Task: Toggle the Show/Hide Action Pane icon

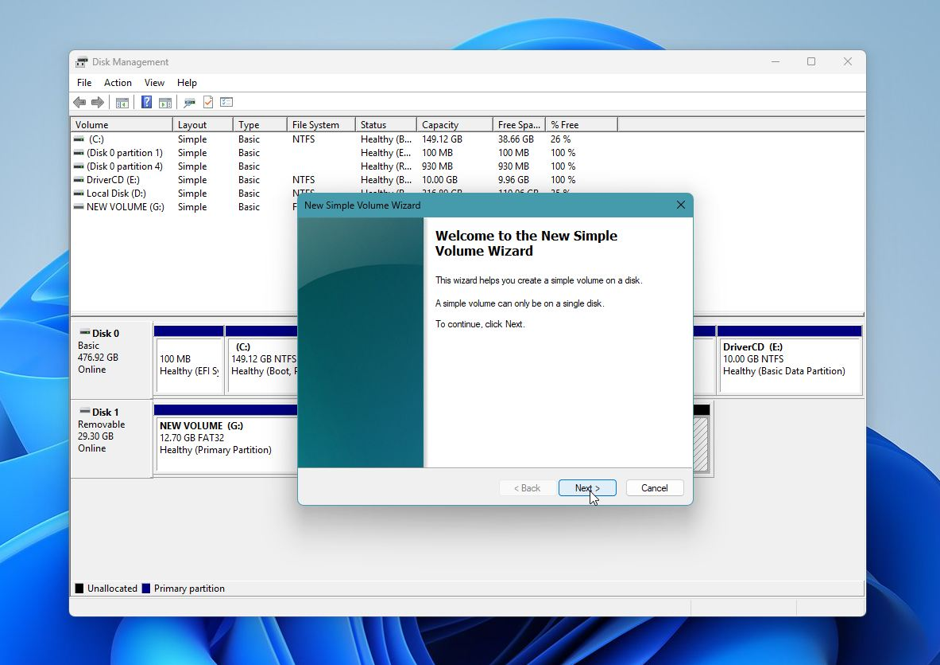Action: point(165,103)
